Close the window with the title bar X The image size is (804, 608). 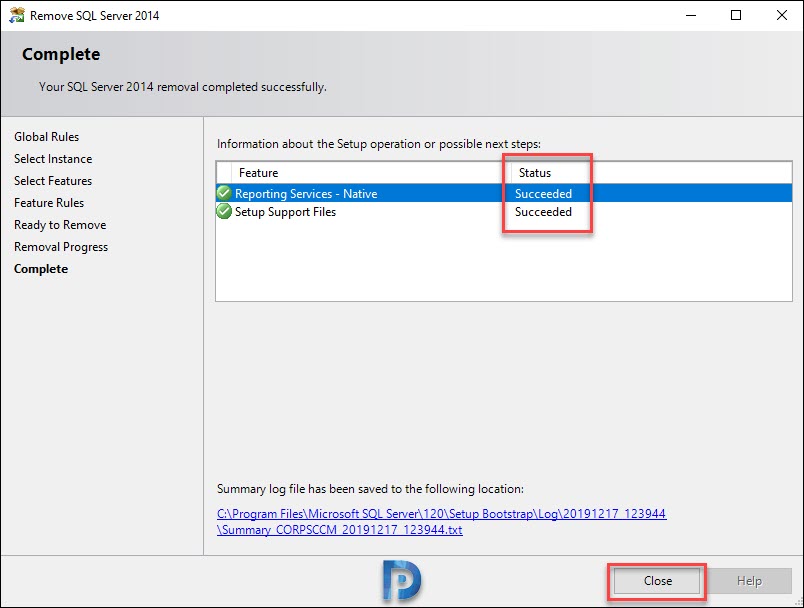[x=781, y=15]
